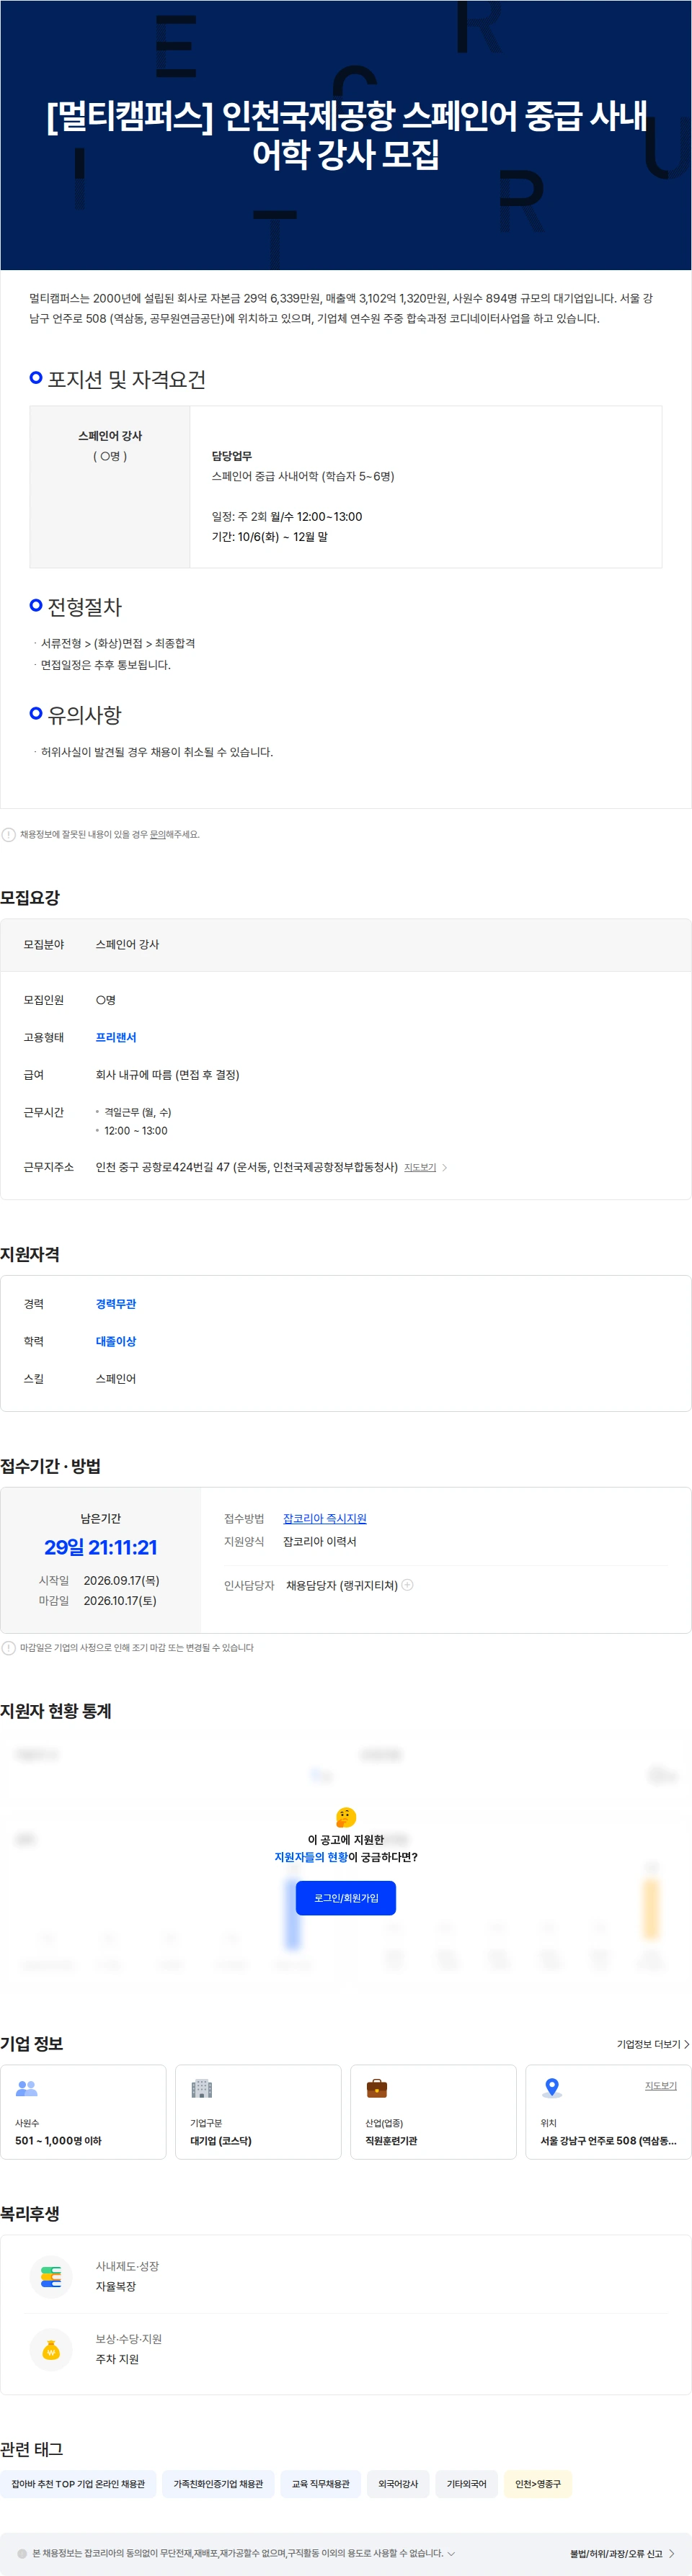692x2576 pixels.
Task: Click the 잡코리아 즉시지원 link
Action: [324, 1518]
